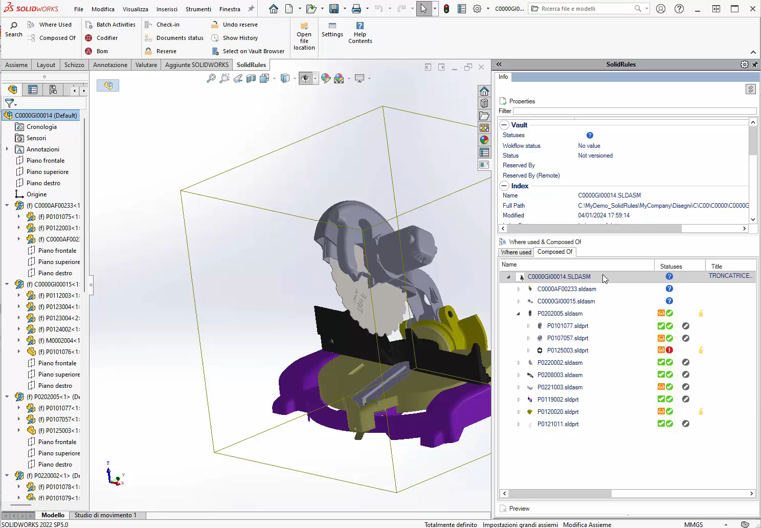Click the tree filter funnel icon
The height and width of the screenshot is (528, 761).
tap(9, 103)
